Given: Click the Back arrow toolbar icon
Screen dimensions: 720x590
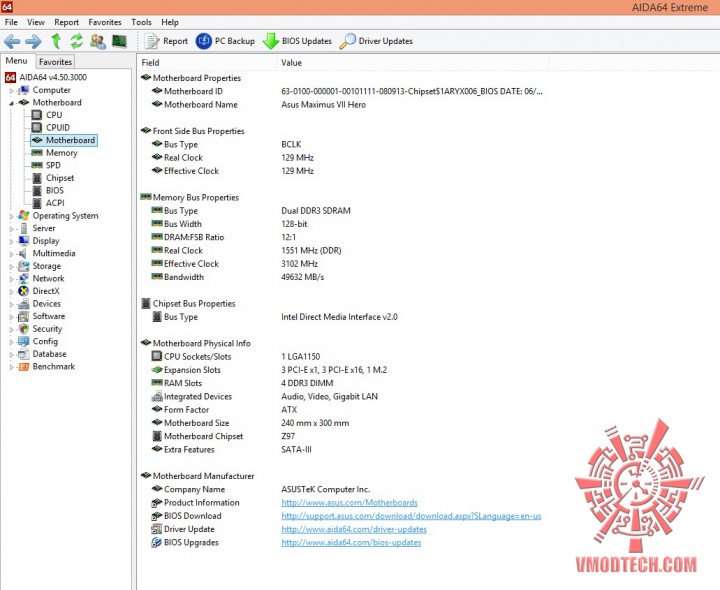Looking at the screenshot, I should [x=12, y=41].
